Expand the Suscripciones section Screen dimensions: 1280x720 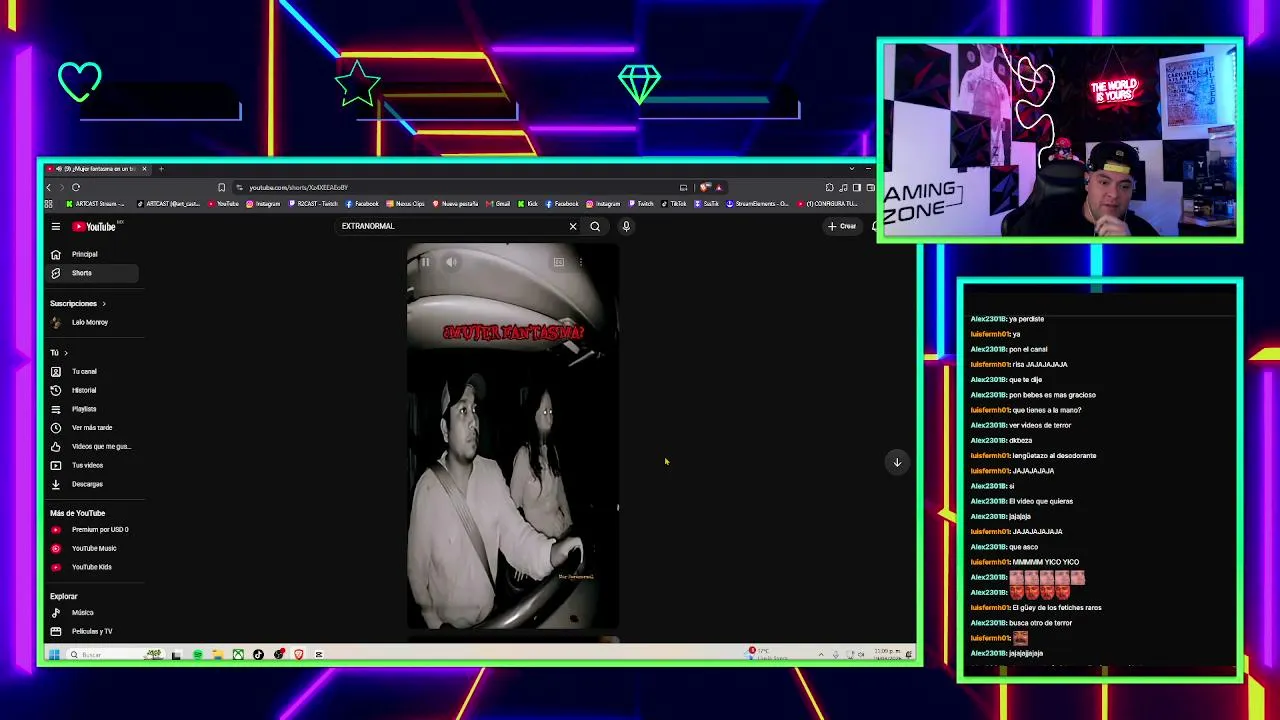click(78, 303)
